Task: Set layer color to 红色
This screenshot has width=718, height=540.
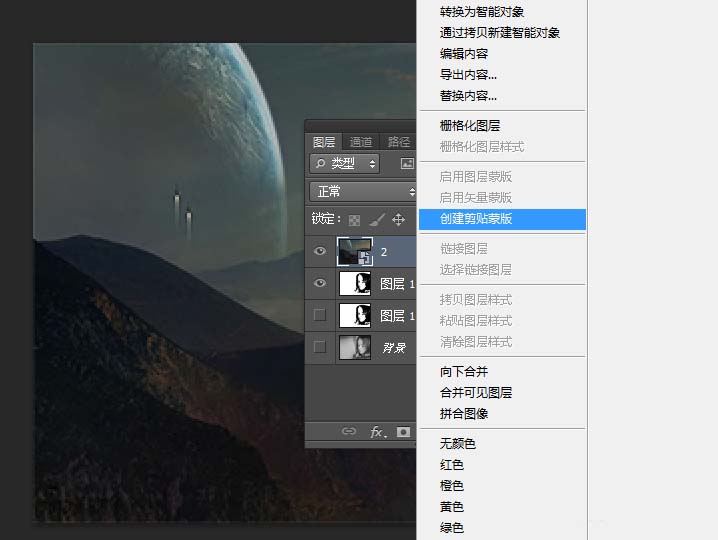Action: [452, 465]
